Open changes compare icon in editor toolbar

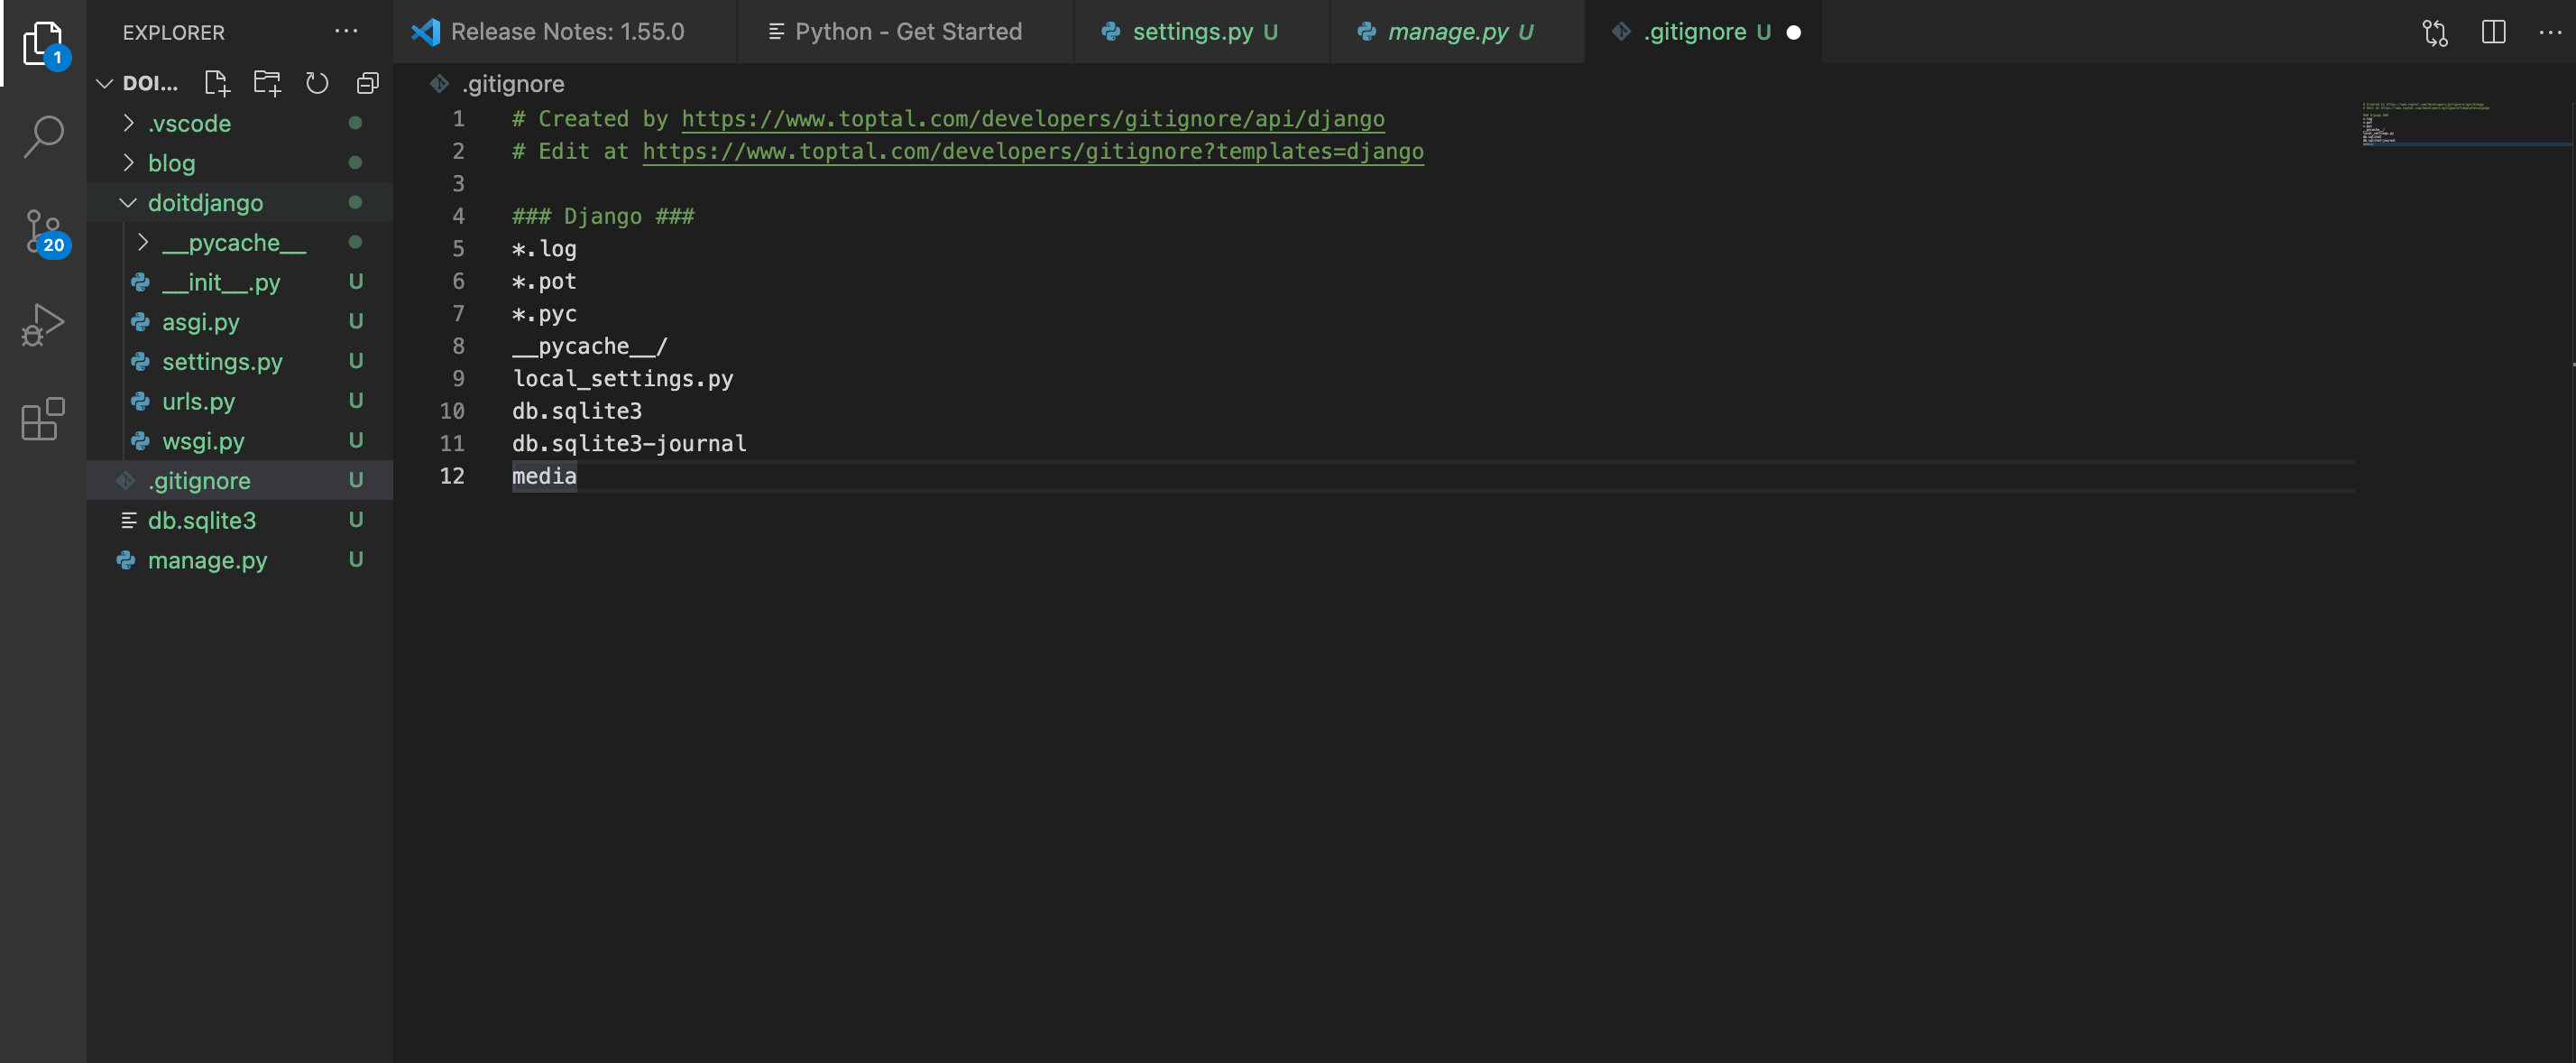pos(2435,32)
